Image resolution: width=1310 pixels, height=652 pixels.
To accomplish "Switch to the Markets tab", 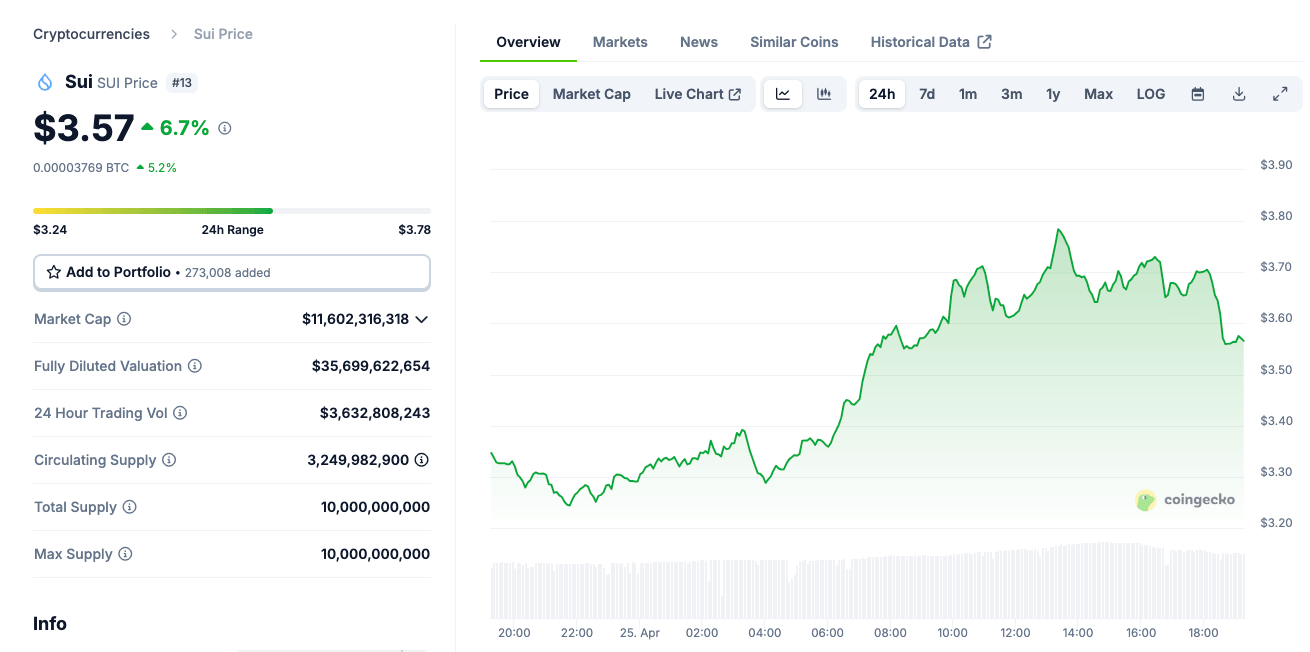I will tap(620, 42).
